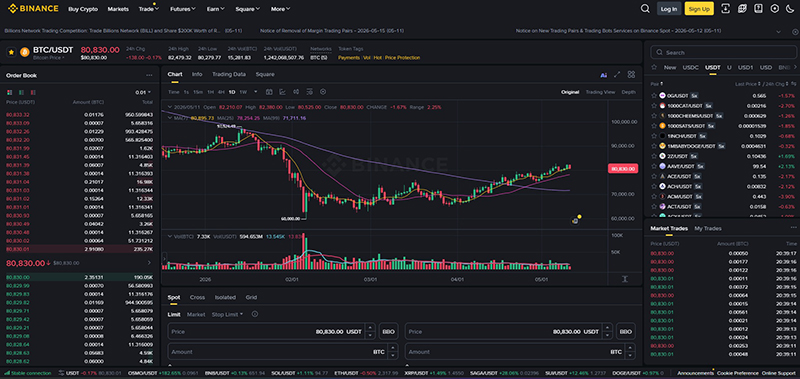Open order book three-dot options menu
This screenshot has height=379, width=800.
149,75
